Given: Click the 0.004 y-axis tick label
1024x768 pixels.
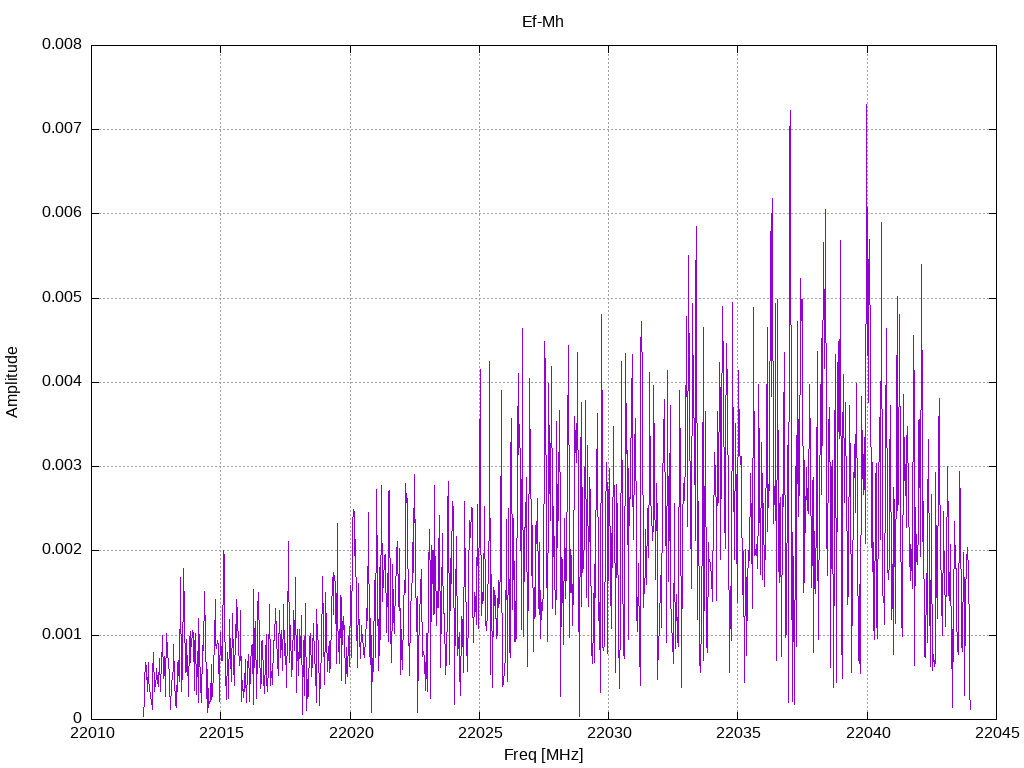Looking at the screenshot, I should coord(61,382).
